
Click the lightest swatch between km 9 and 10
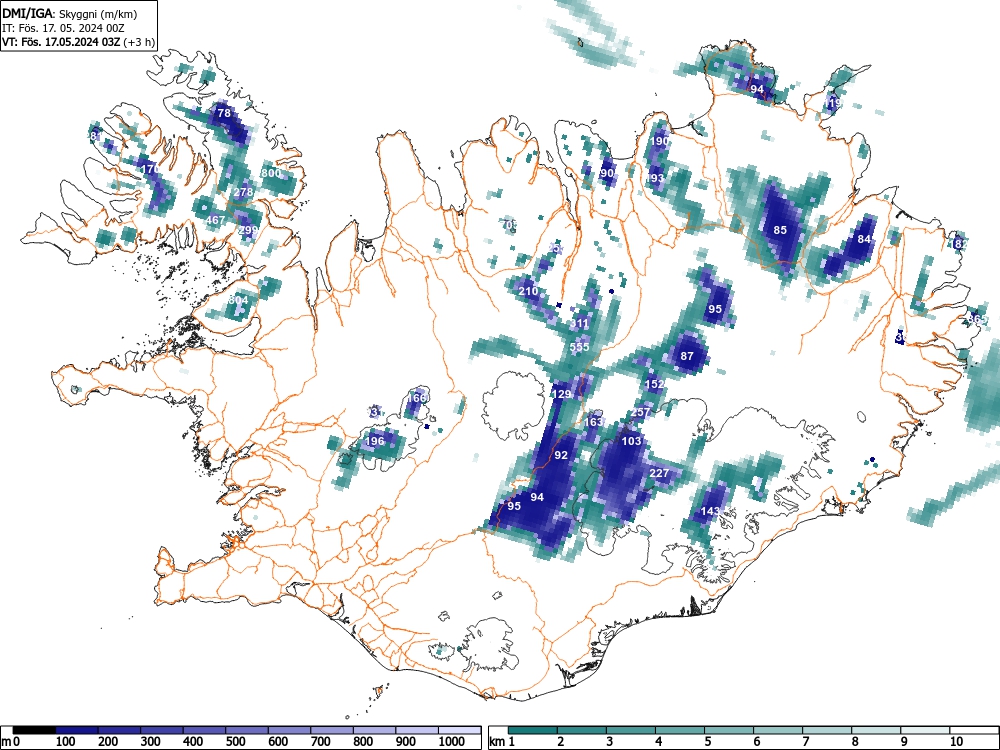[x=925, y=730]
